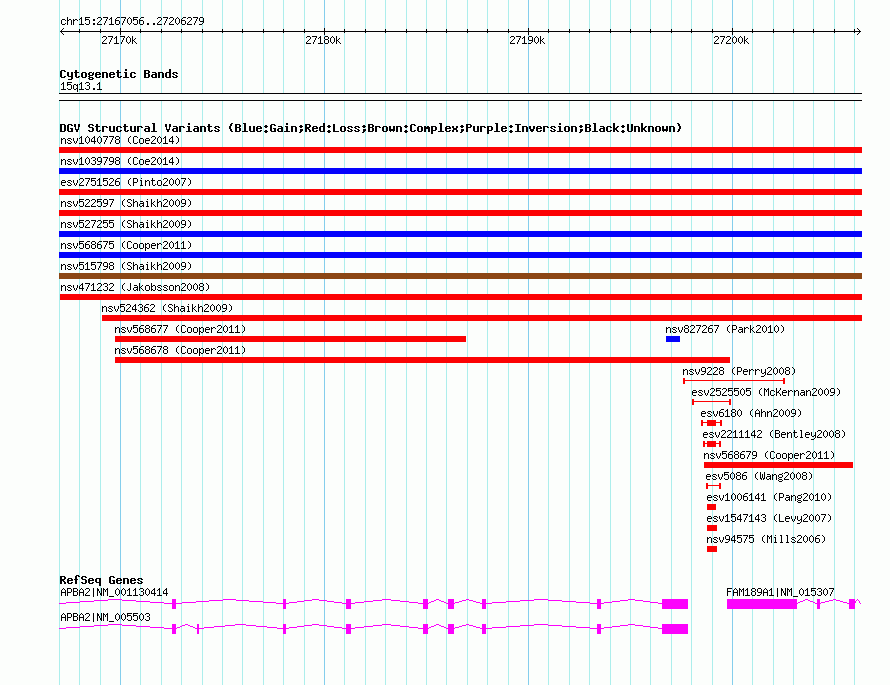890x685 pixels.
Task: Open esv2525505 (McKernan2009) variant label
Action: pyautogui.click(x=766, y=392)
